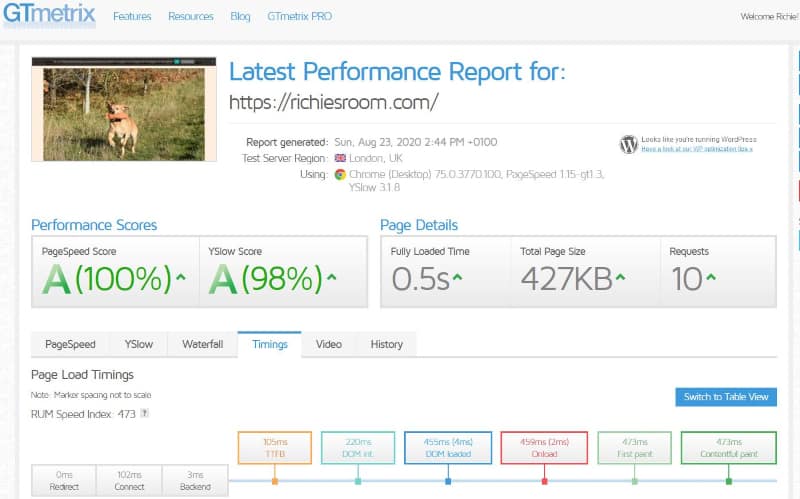
Task: Click the Page Load Timings heading
Action: point(82,375)
